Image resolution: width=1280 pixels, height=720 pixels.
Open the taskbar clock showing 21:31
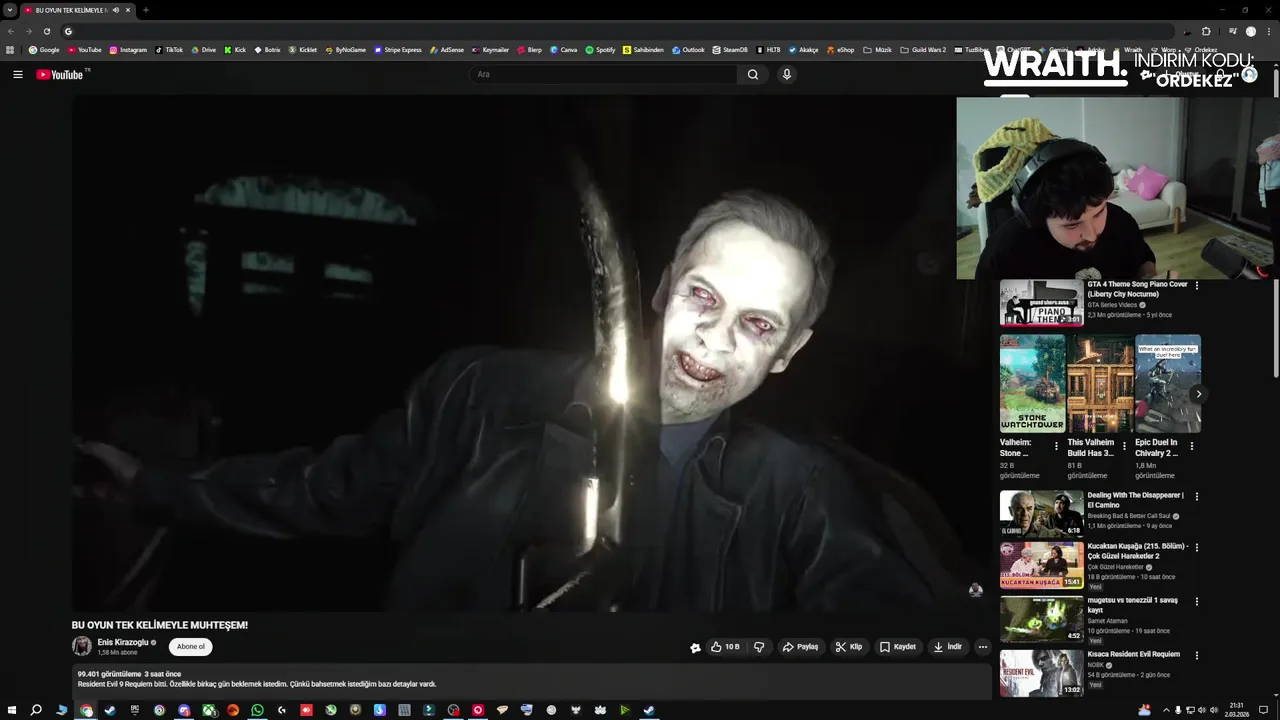(x=1237, y=710)
